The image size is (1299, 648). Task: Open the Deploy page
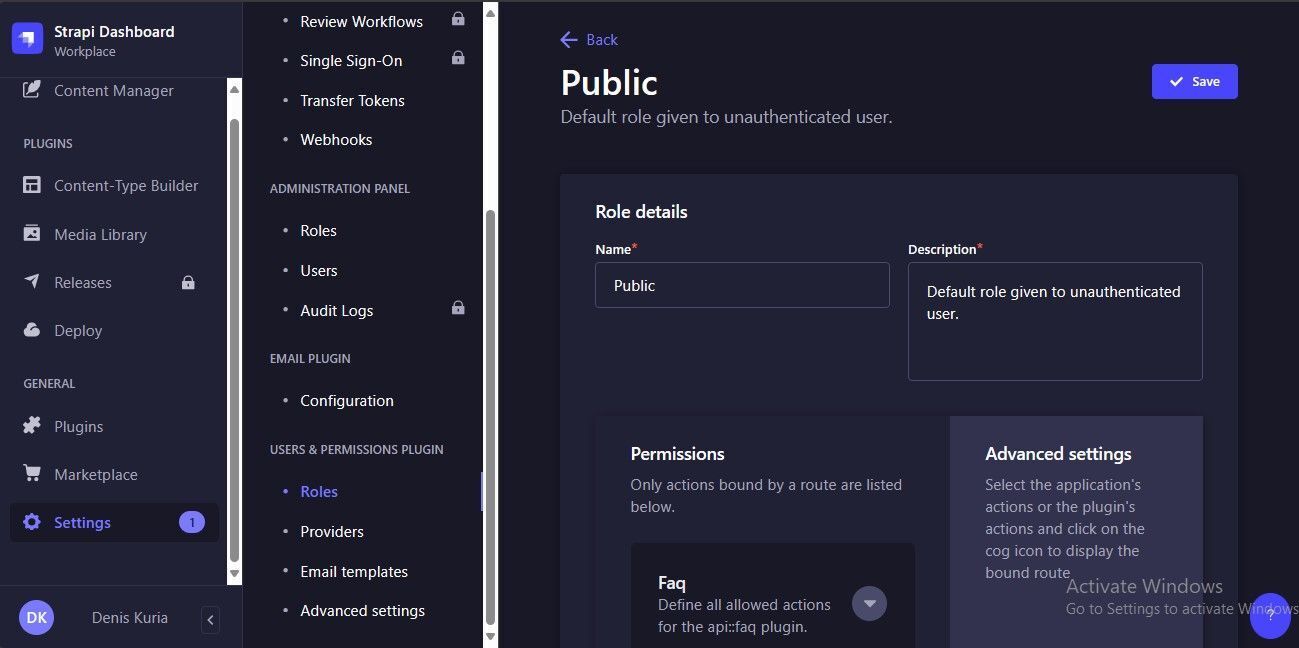tap(78, 331)
